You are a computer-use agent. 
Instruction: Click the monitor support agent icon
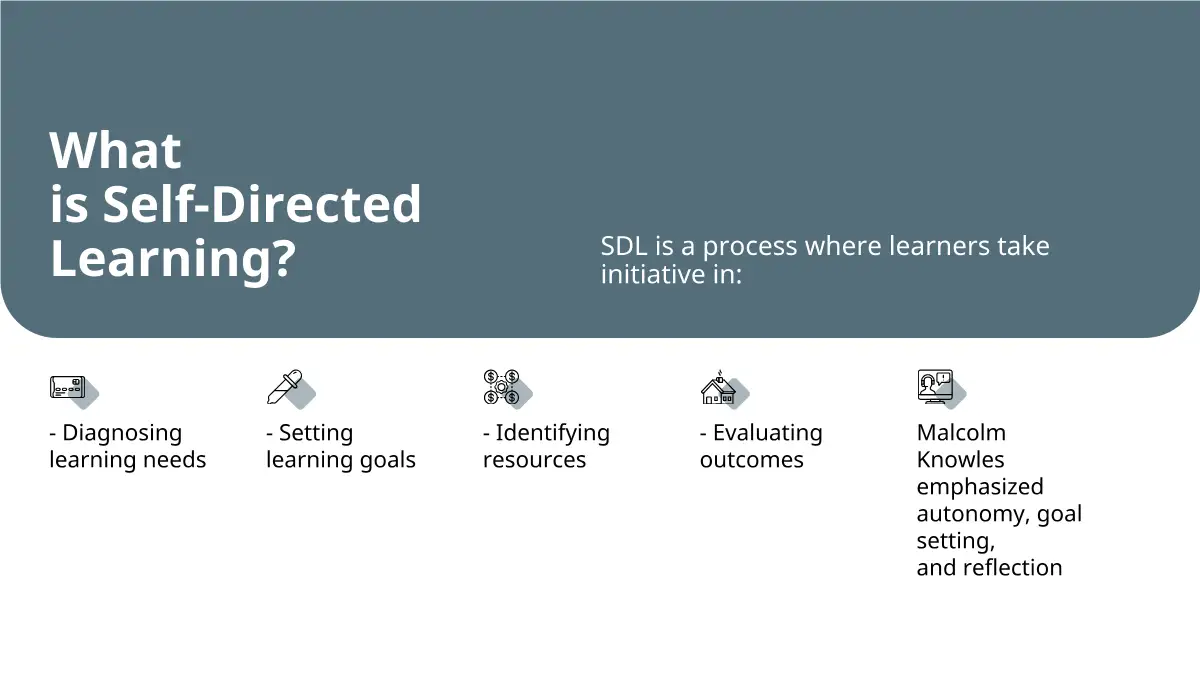935,387
